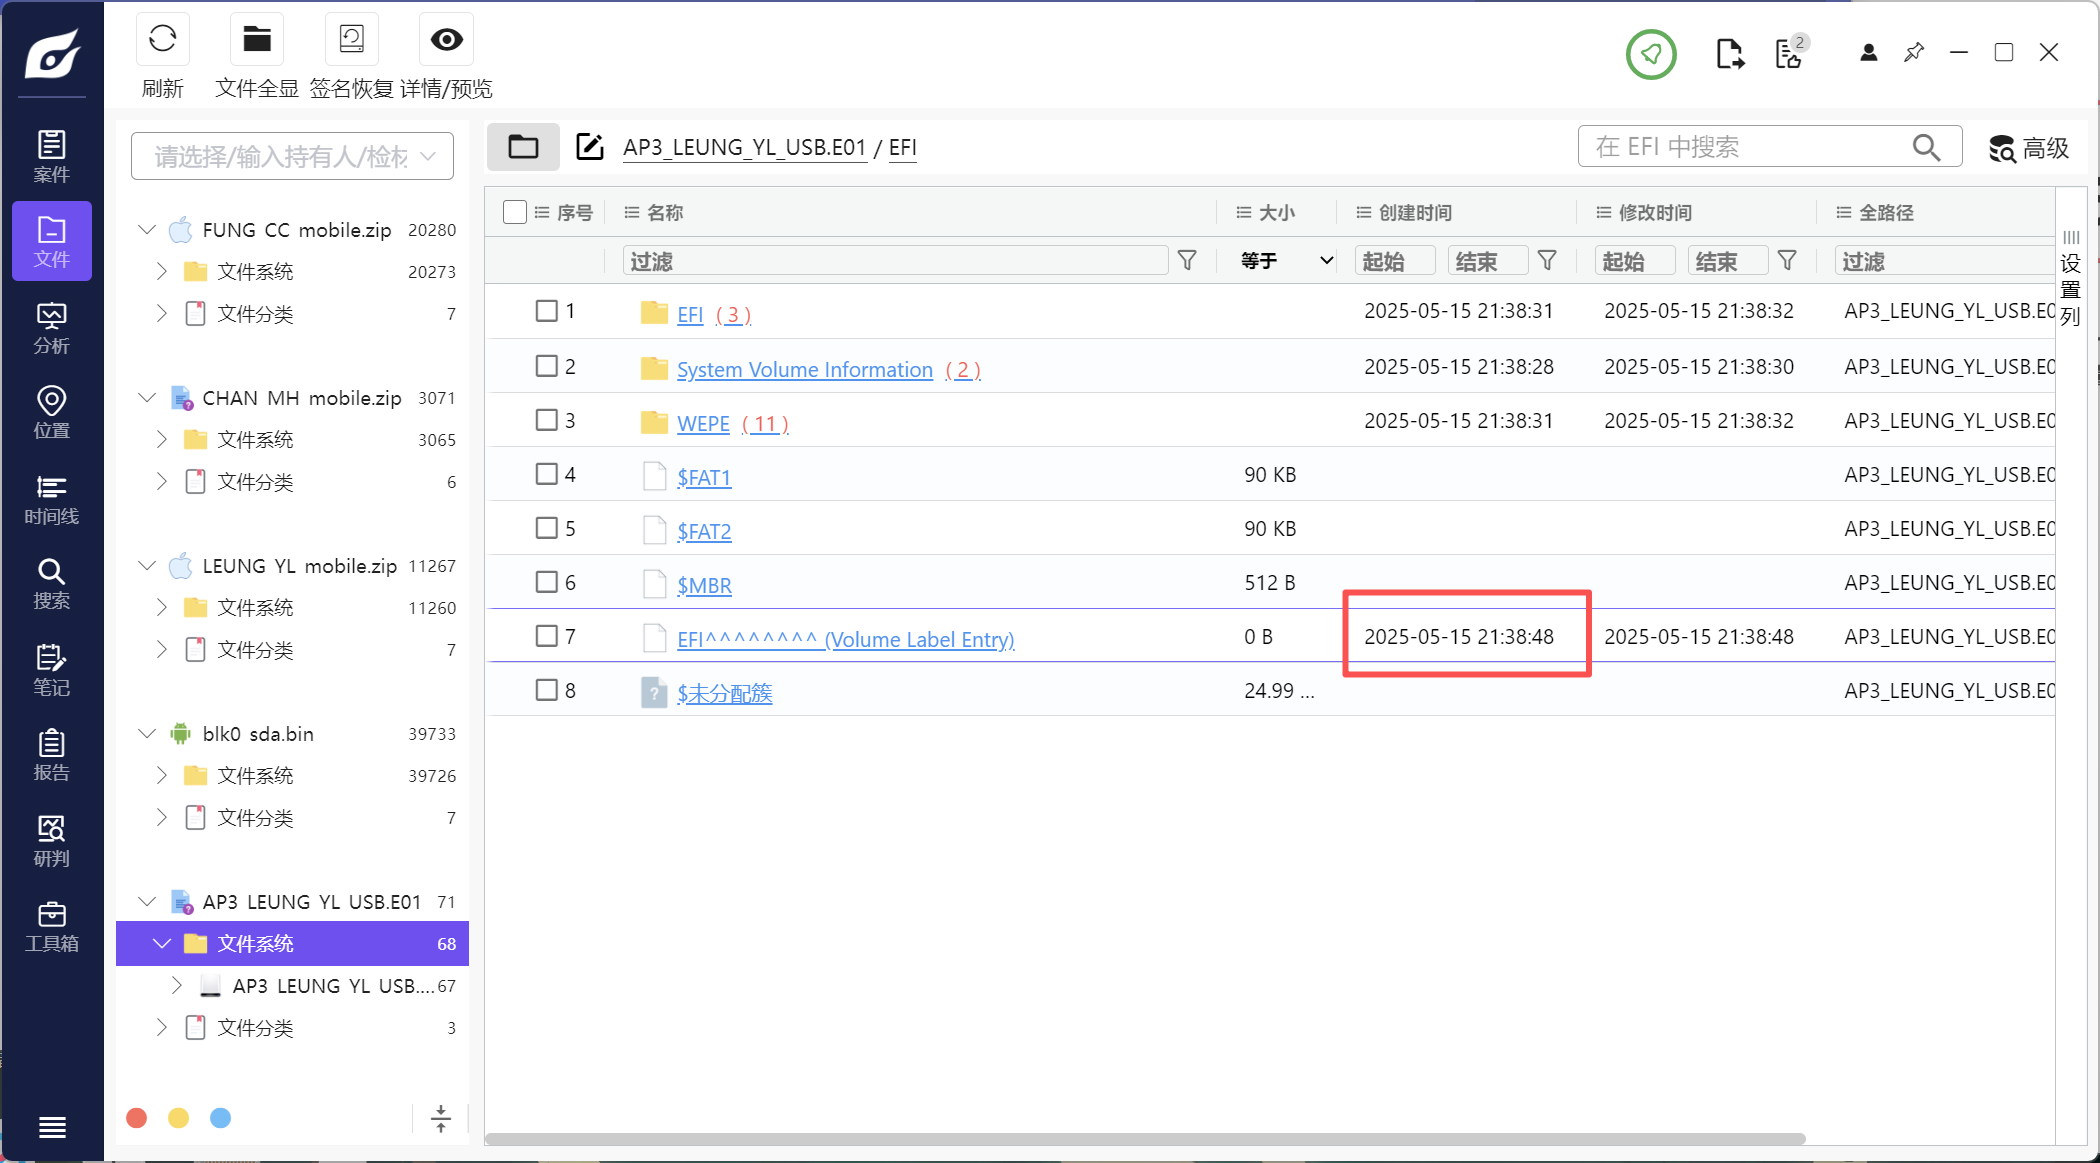2100x1163 pixels.
Task: Open 时间线 timeline in sidebar
Action: (x=51, y=500)
